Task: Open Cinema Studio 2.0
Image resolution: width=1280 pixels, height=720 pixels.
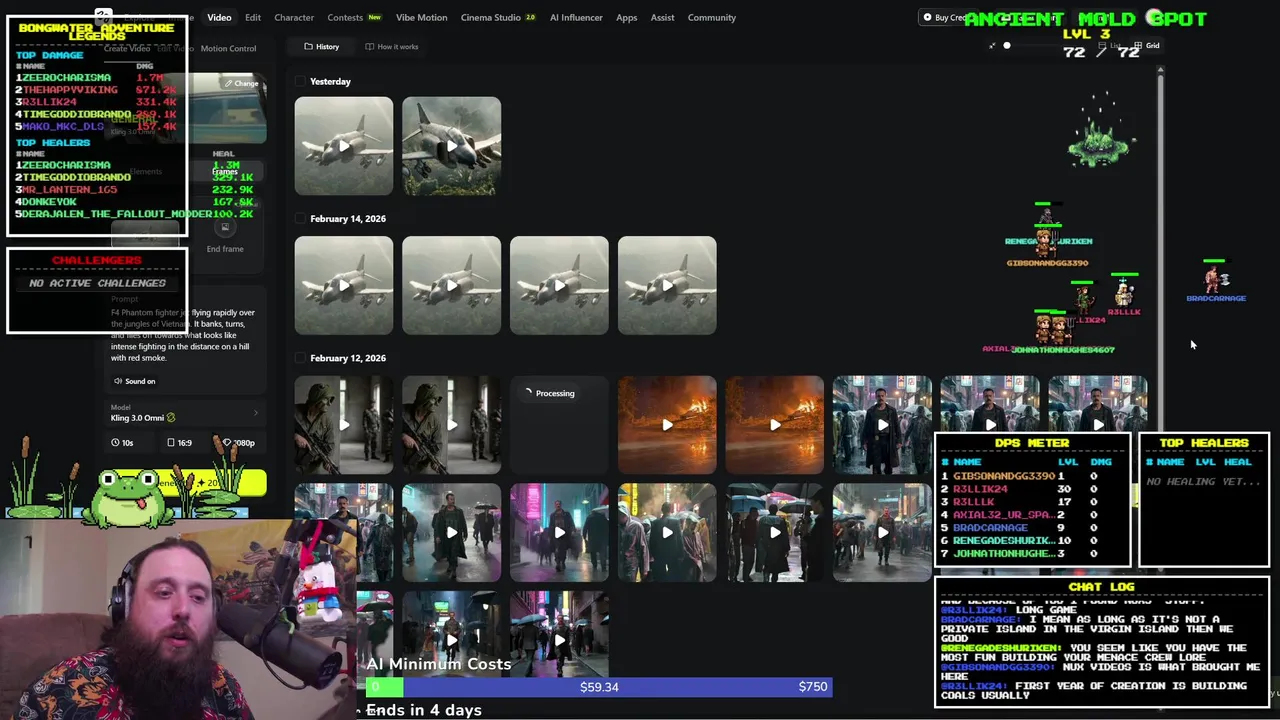Action: [x=498, y=17]
